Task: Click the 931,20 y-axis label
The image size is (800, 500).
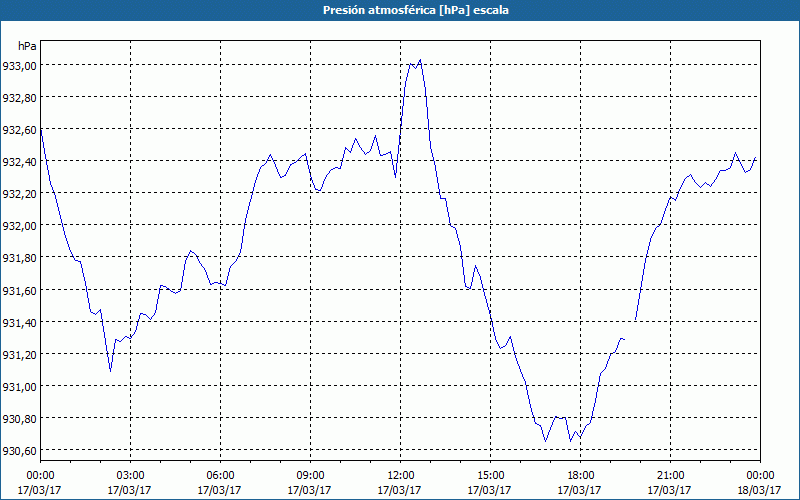Action: pyautogui.click(x=19, y=354)
